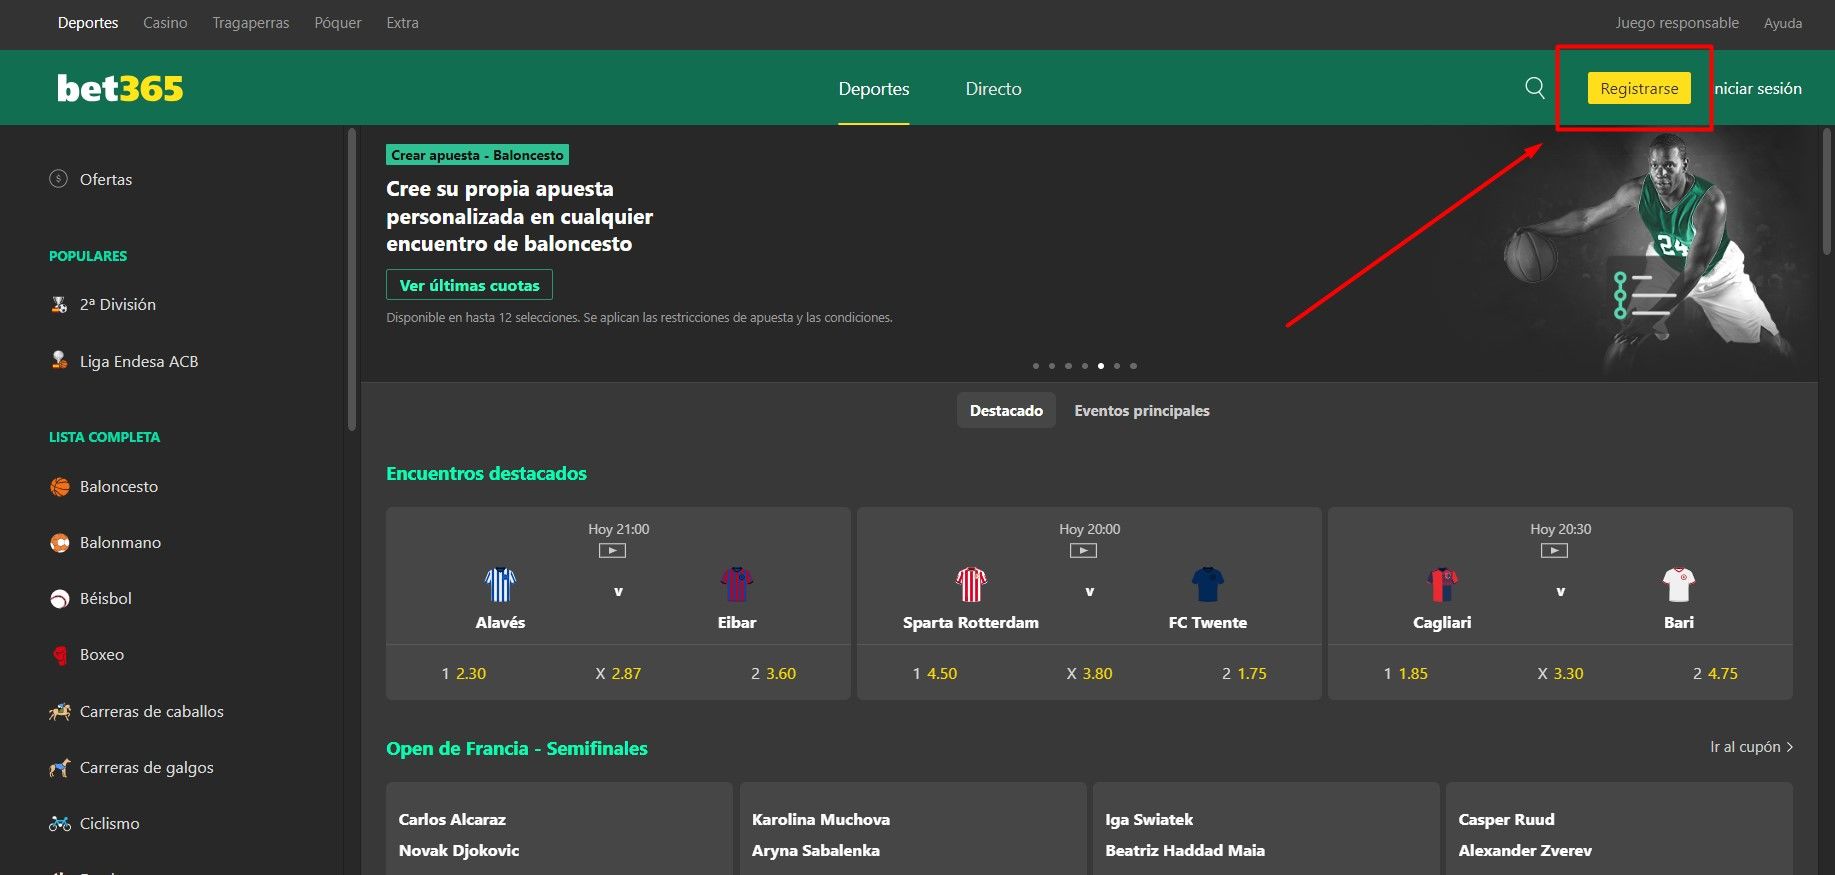Click the Crear apuesta - Baloncesto label
Screen dimensions: 1835x875
(x=478, y=155)
